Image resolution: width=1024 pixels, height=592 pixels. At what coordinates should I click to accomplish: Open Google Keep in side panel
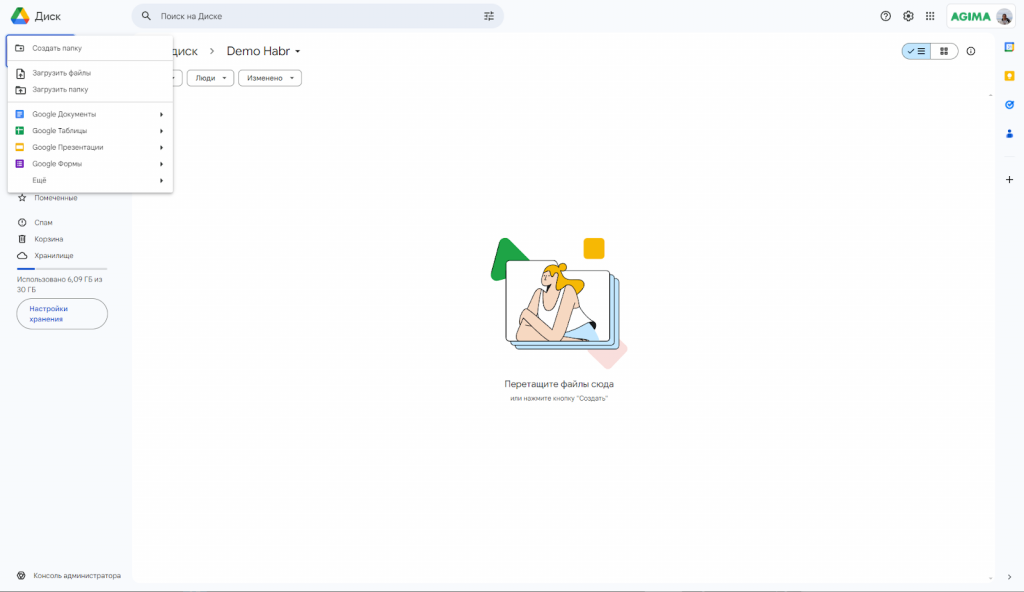(x=1009, y=75)
